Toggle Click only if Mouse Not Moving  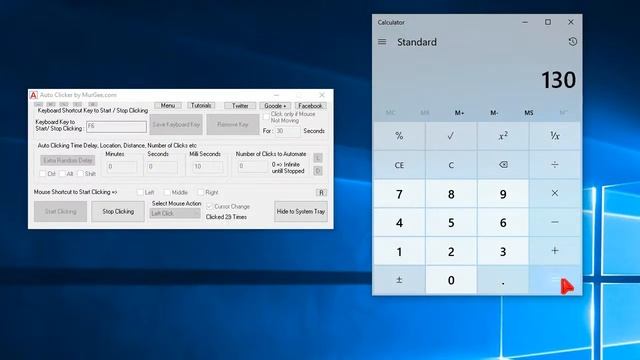[x=266, y=117]
